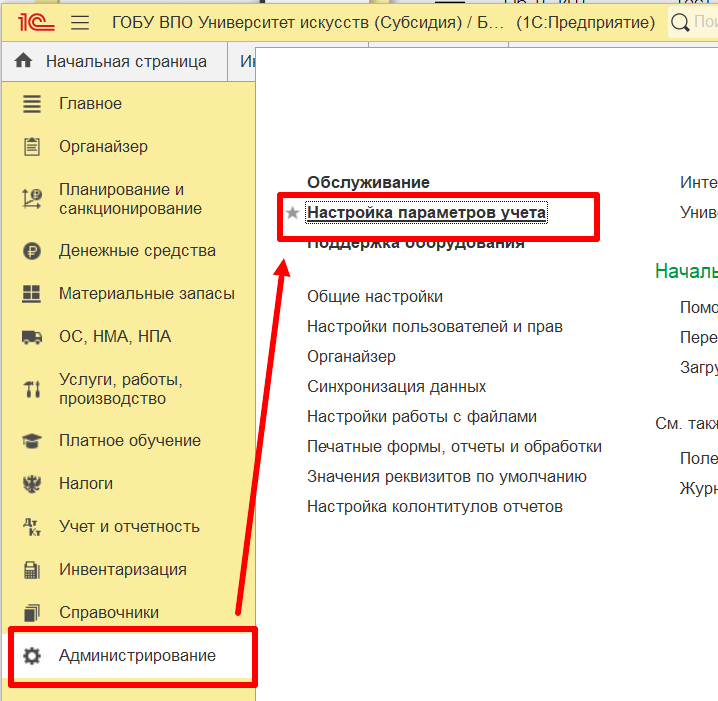Click the Главное section list icon
This screenshot has height=701, width=718.
(32, 104)
